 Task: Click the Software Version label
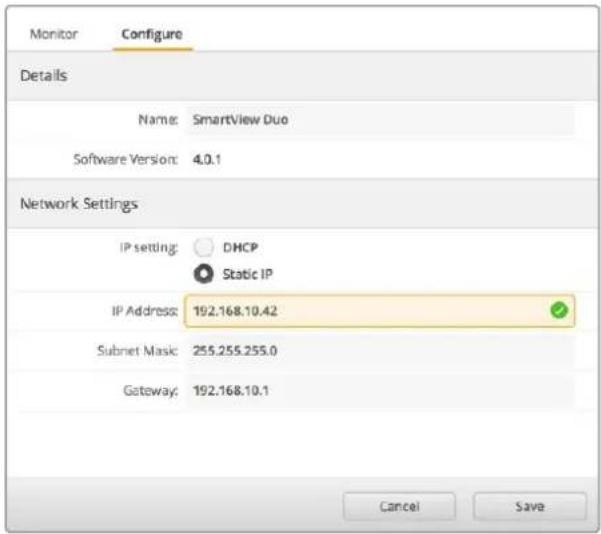click(126, 159)
